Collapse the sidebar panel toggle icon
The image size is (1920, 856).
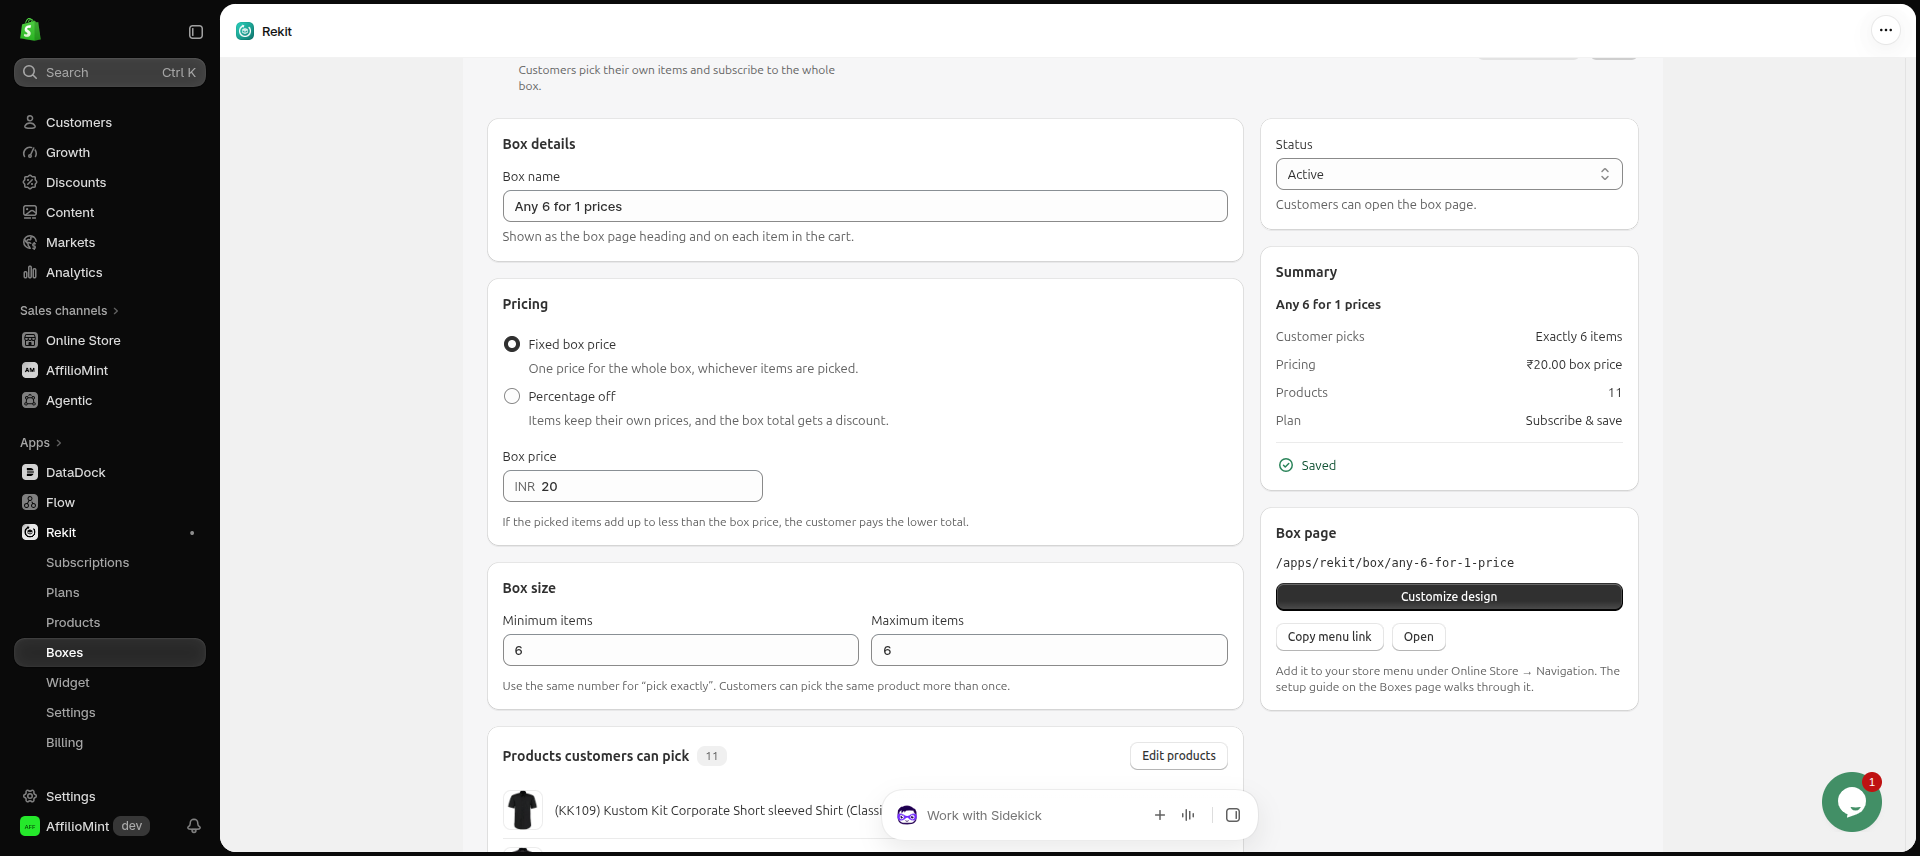click(x=196, y=32)
